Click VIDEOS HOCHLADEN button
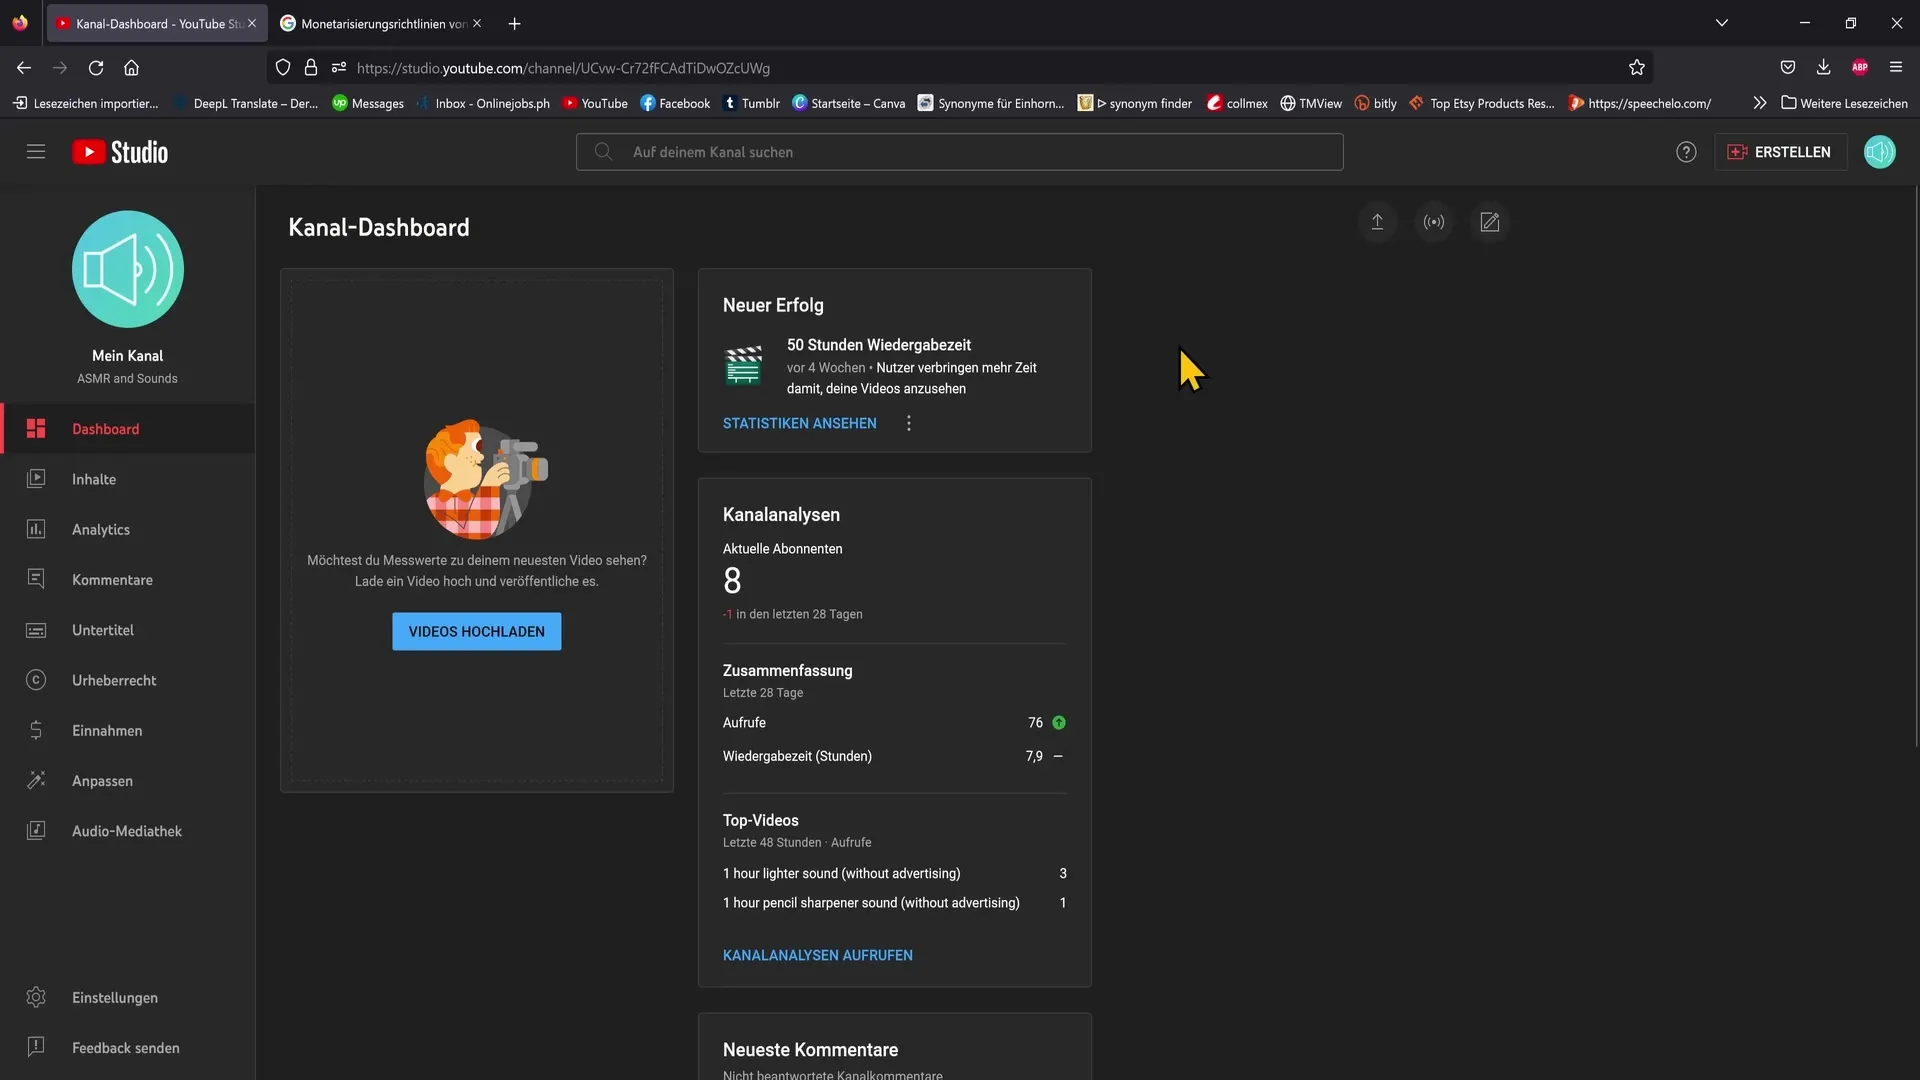The image size is (1920, 1080). coord(476,632)
